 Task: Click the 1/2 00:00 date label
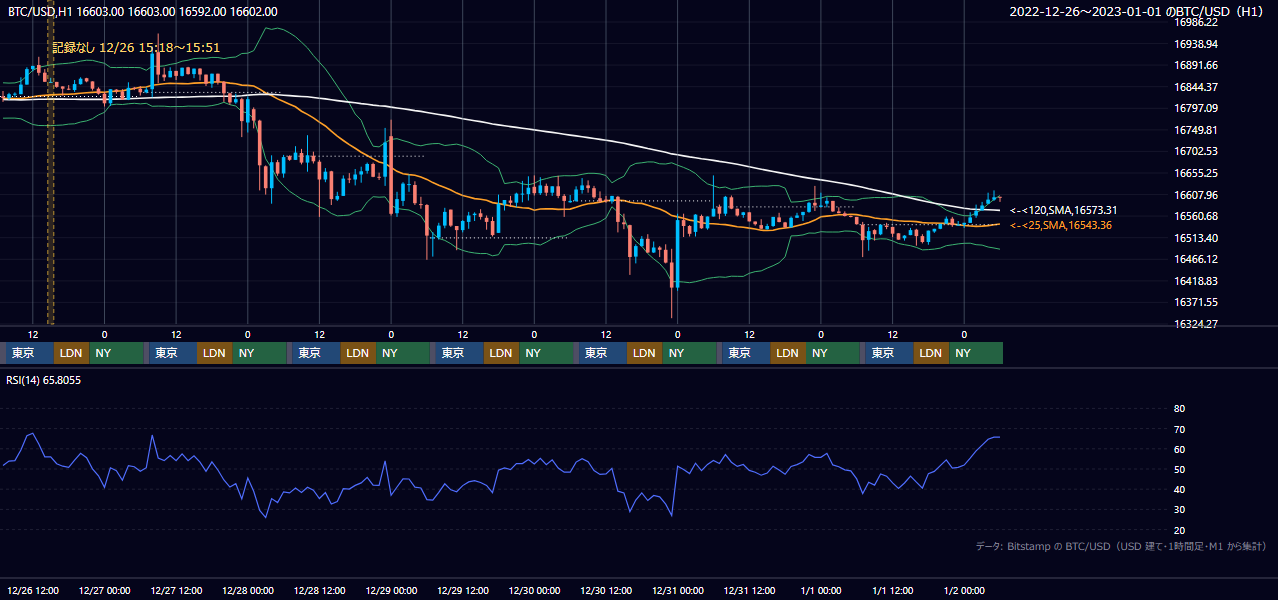[x=965, y=591]
